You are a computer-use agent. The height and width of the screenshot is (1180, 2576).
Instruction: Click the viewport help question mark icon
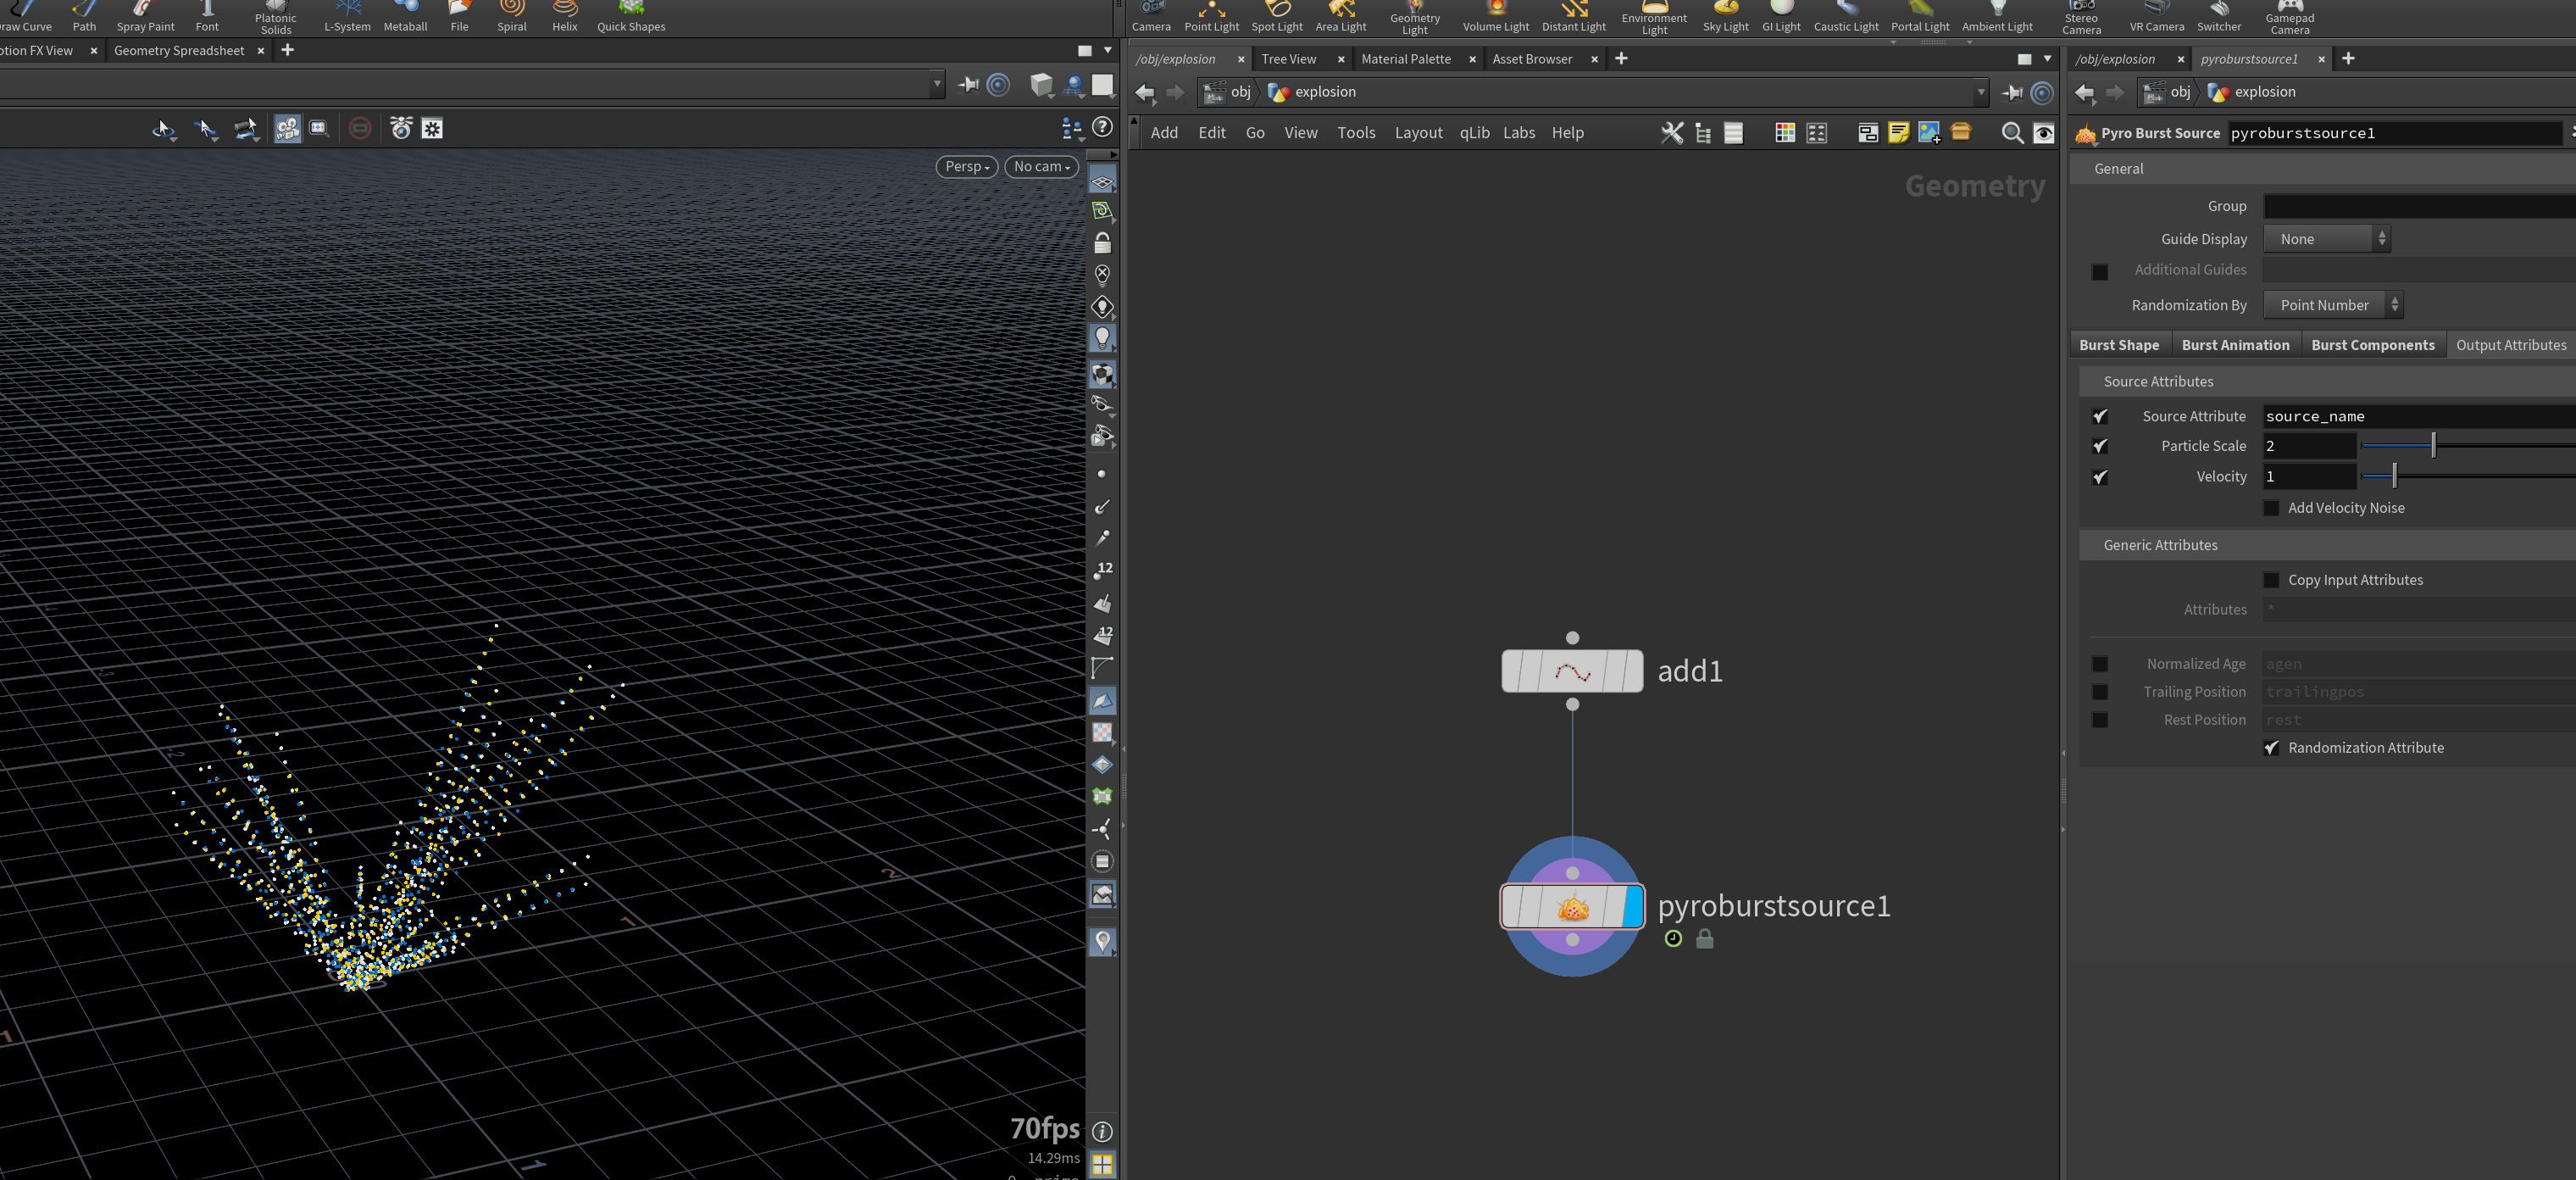(1102, 127)
